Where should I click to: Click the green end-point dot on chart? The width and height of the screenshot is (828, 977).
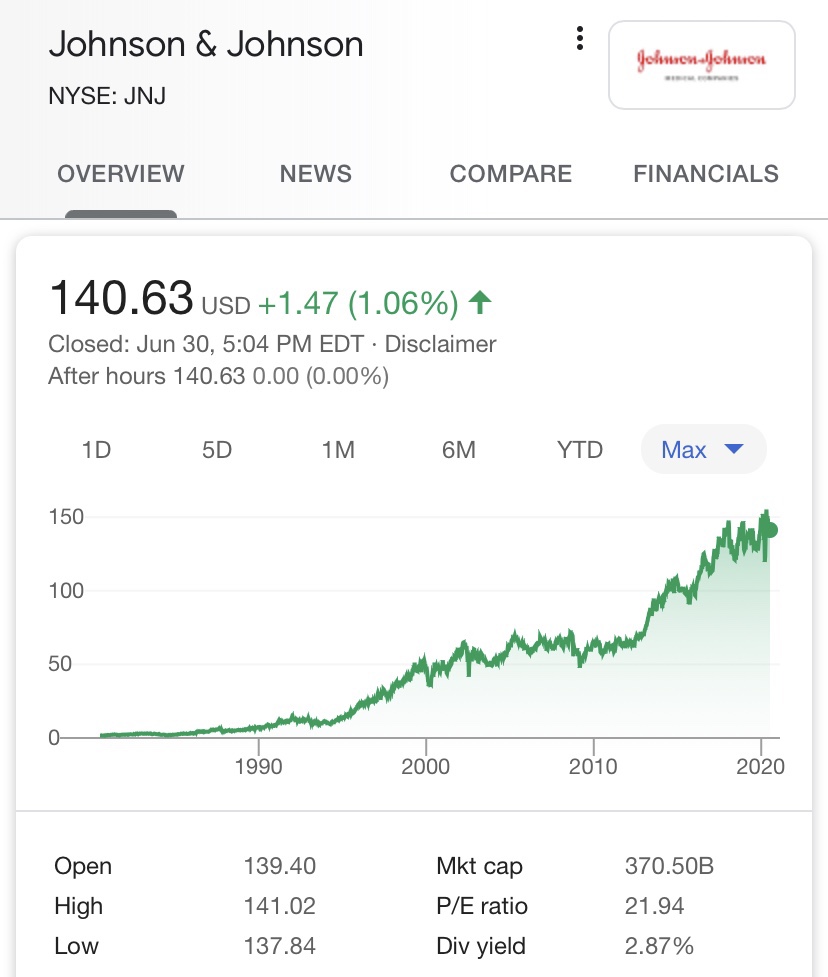(770, 531)
